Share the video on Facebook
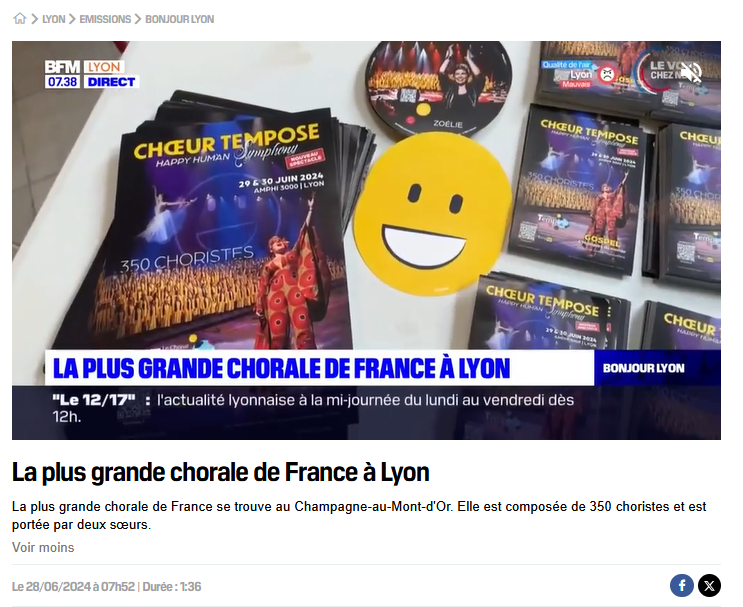This screenshot has width=743, height=607. point(681,586)
